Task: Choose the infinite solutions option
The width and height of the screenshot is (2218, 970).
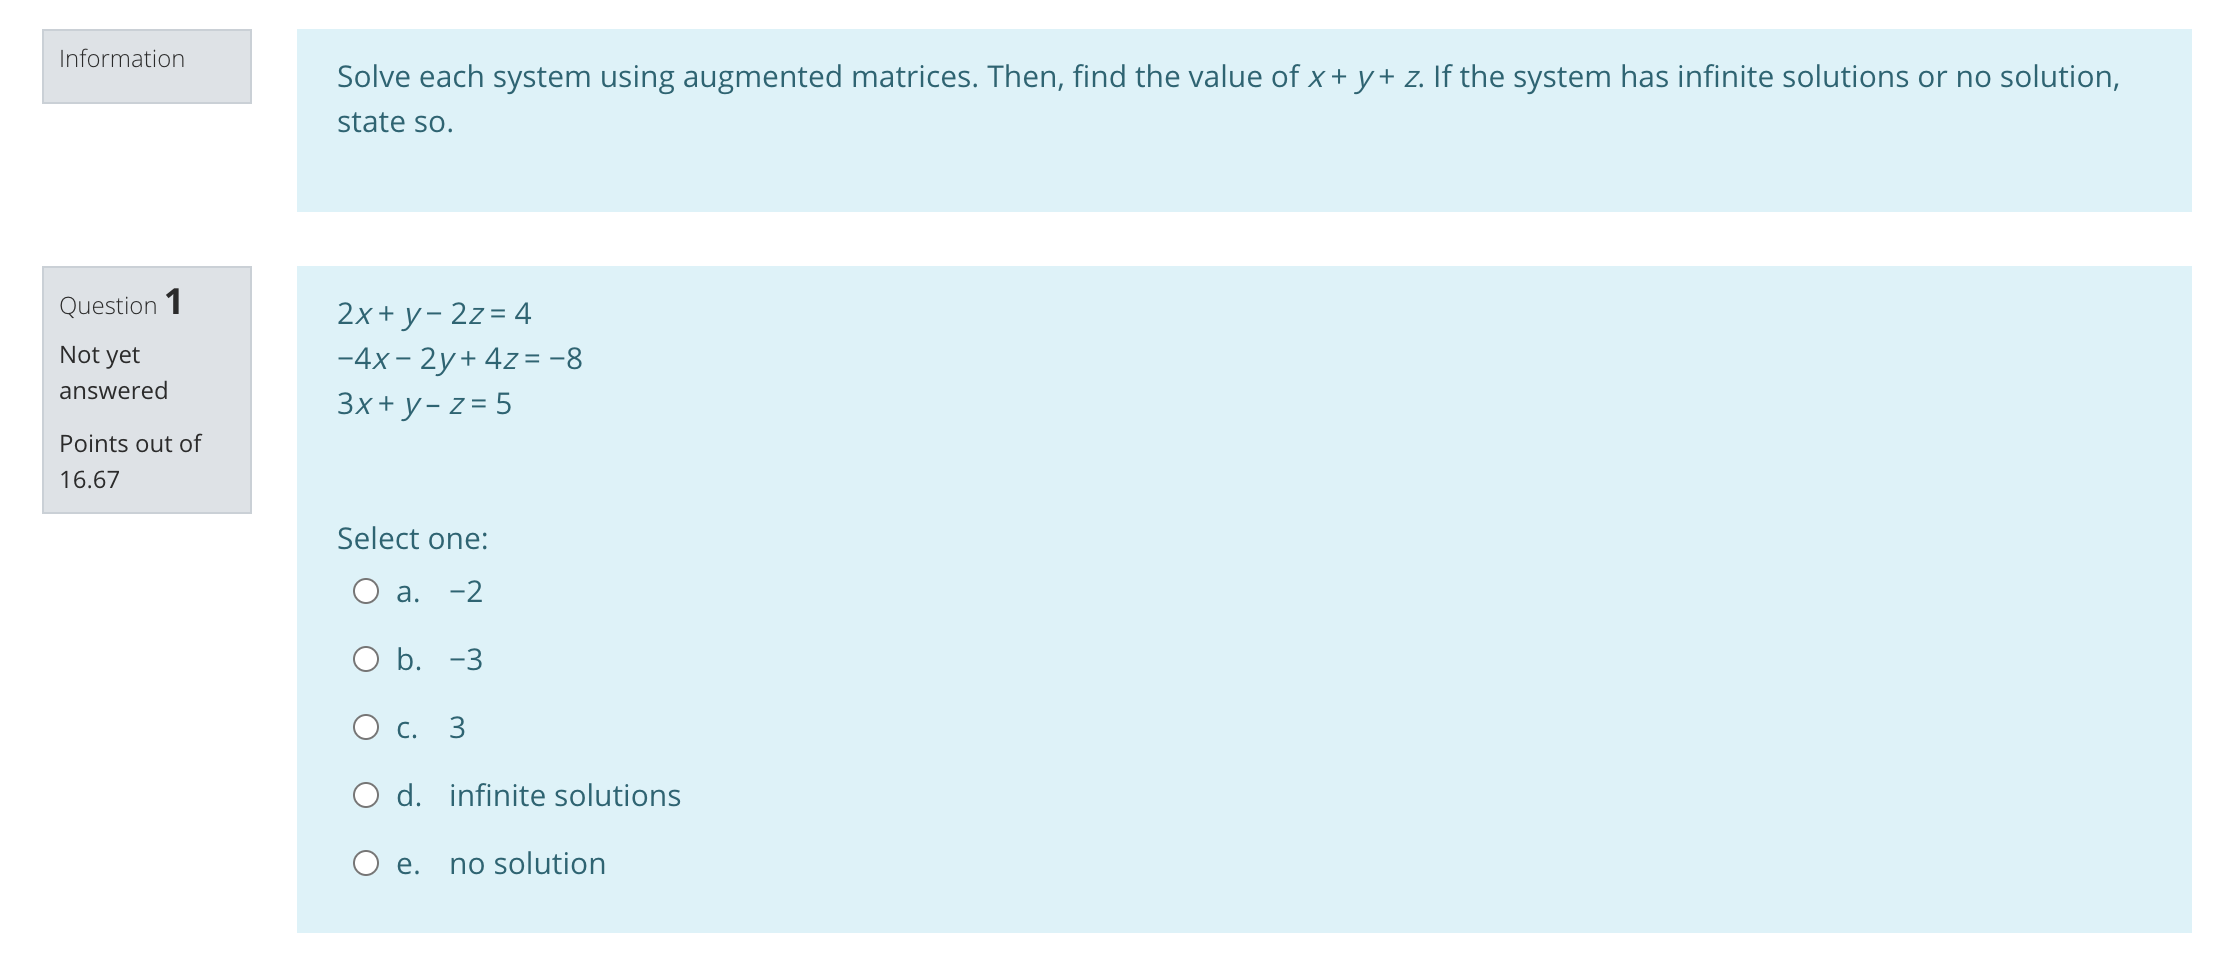Action: (369, 794)
